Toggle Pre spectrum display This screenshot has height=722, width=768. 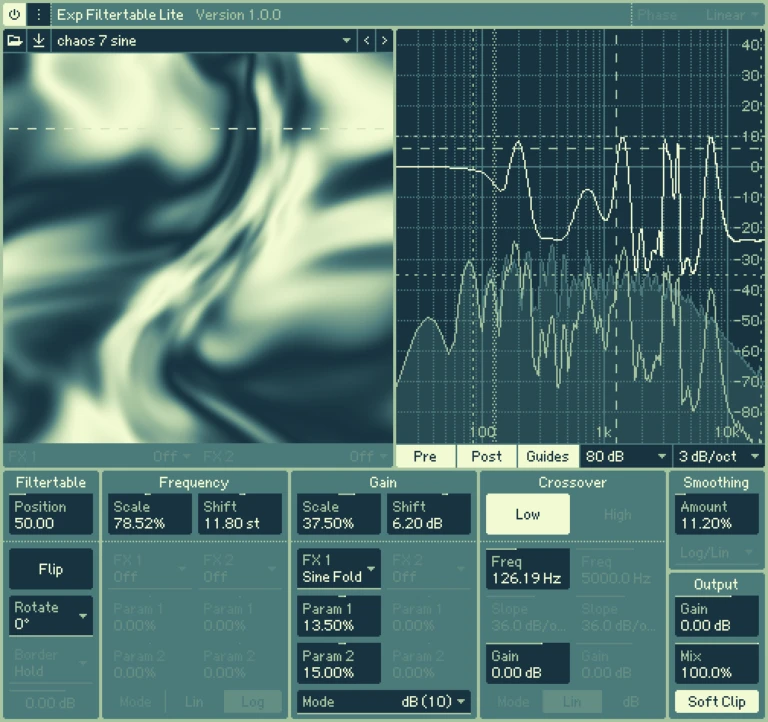[425, 457]
